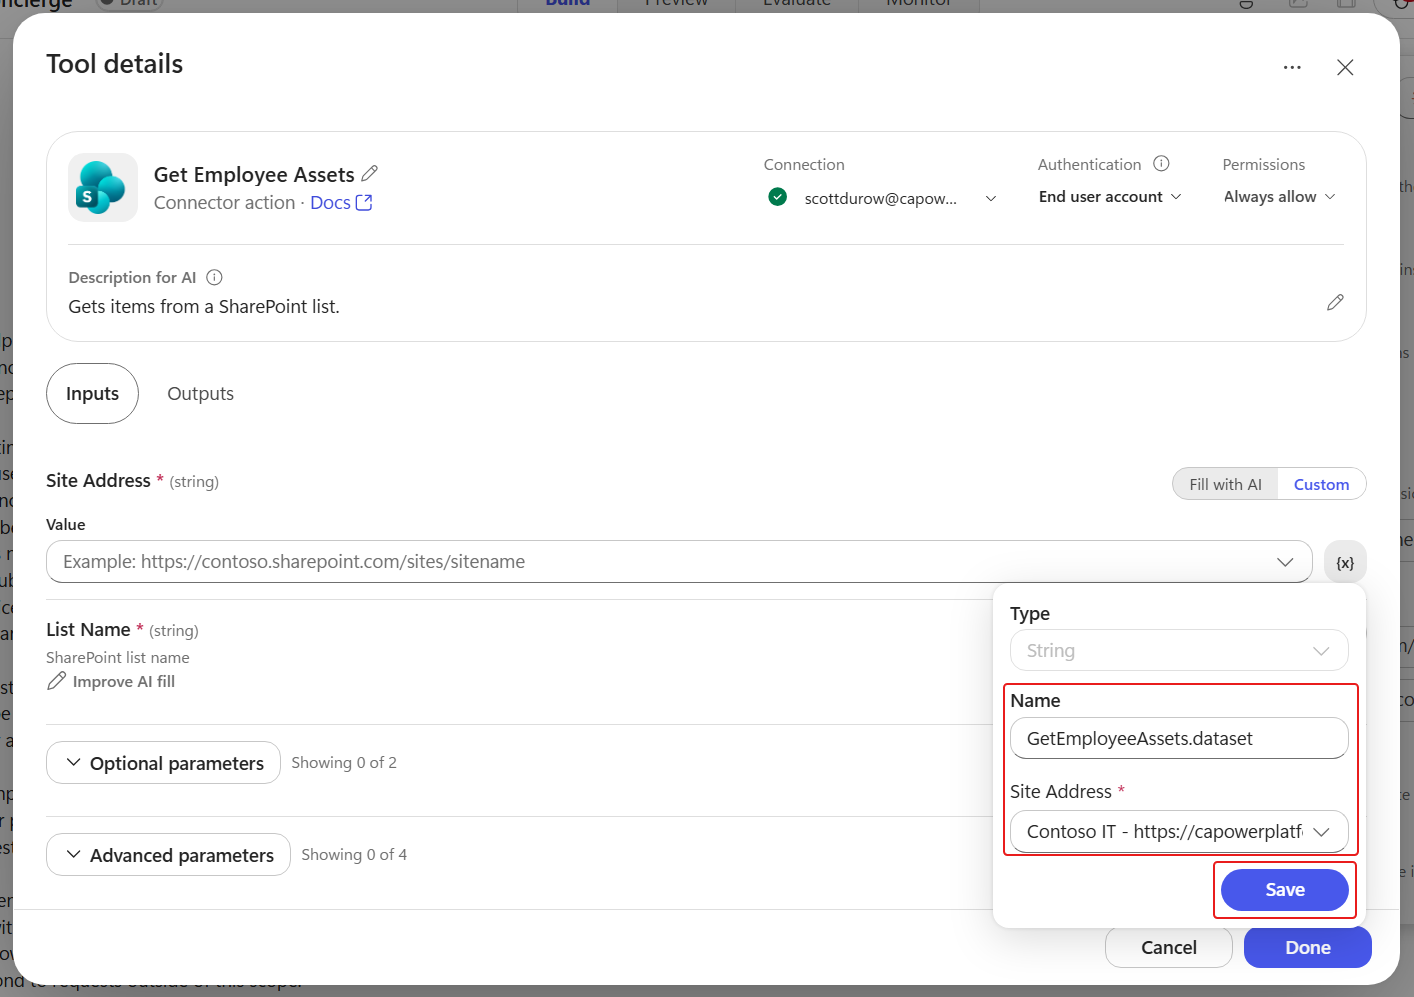This screenshot has height=997, width=1414.
Task: Click the Save button
Action: (1285, 890)
